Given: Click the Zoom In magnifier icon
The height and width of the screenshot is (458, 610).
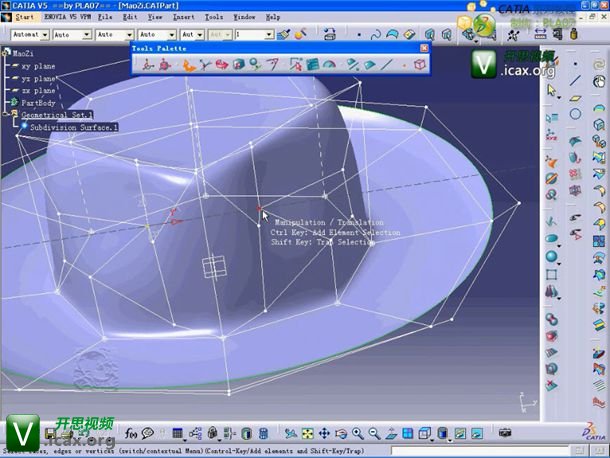Looking at the screenshot, I should [357, 433].
